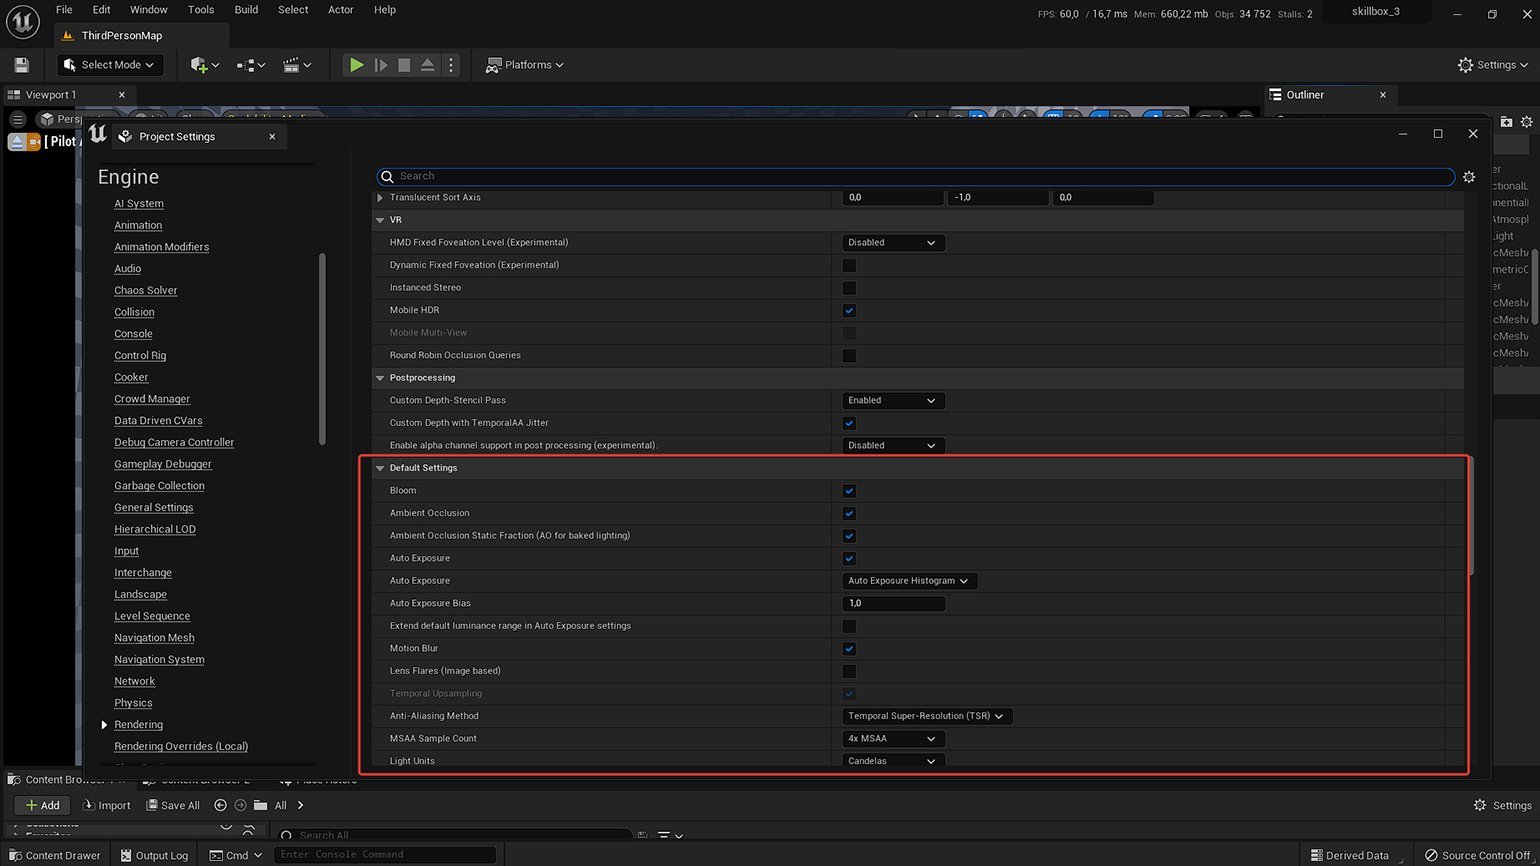Click the Skip frame button
1540x866 pixels.
380,65
